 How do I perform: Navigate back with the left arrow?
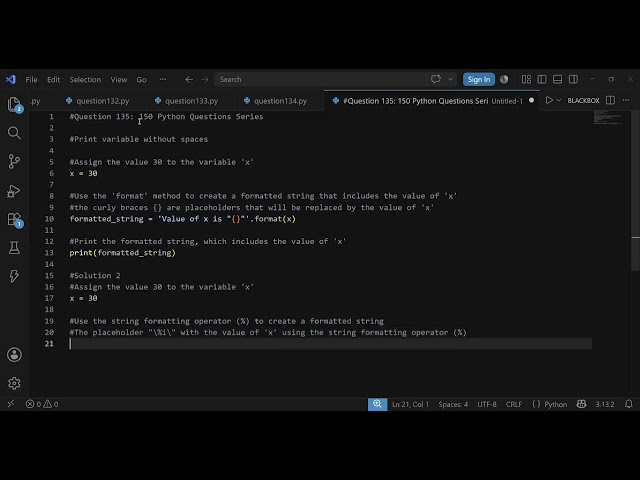tap(189, 79)
